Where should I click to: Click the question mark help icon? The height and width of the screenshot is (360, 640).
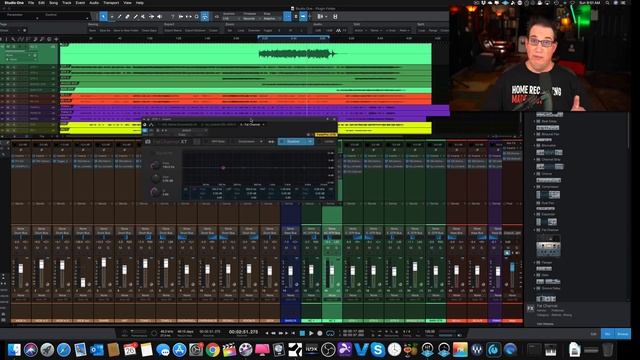pyautogui.click(x=173, y=17)
